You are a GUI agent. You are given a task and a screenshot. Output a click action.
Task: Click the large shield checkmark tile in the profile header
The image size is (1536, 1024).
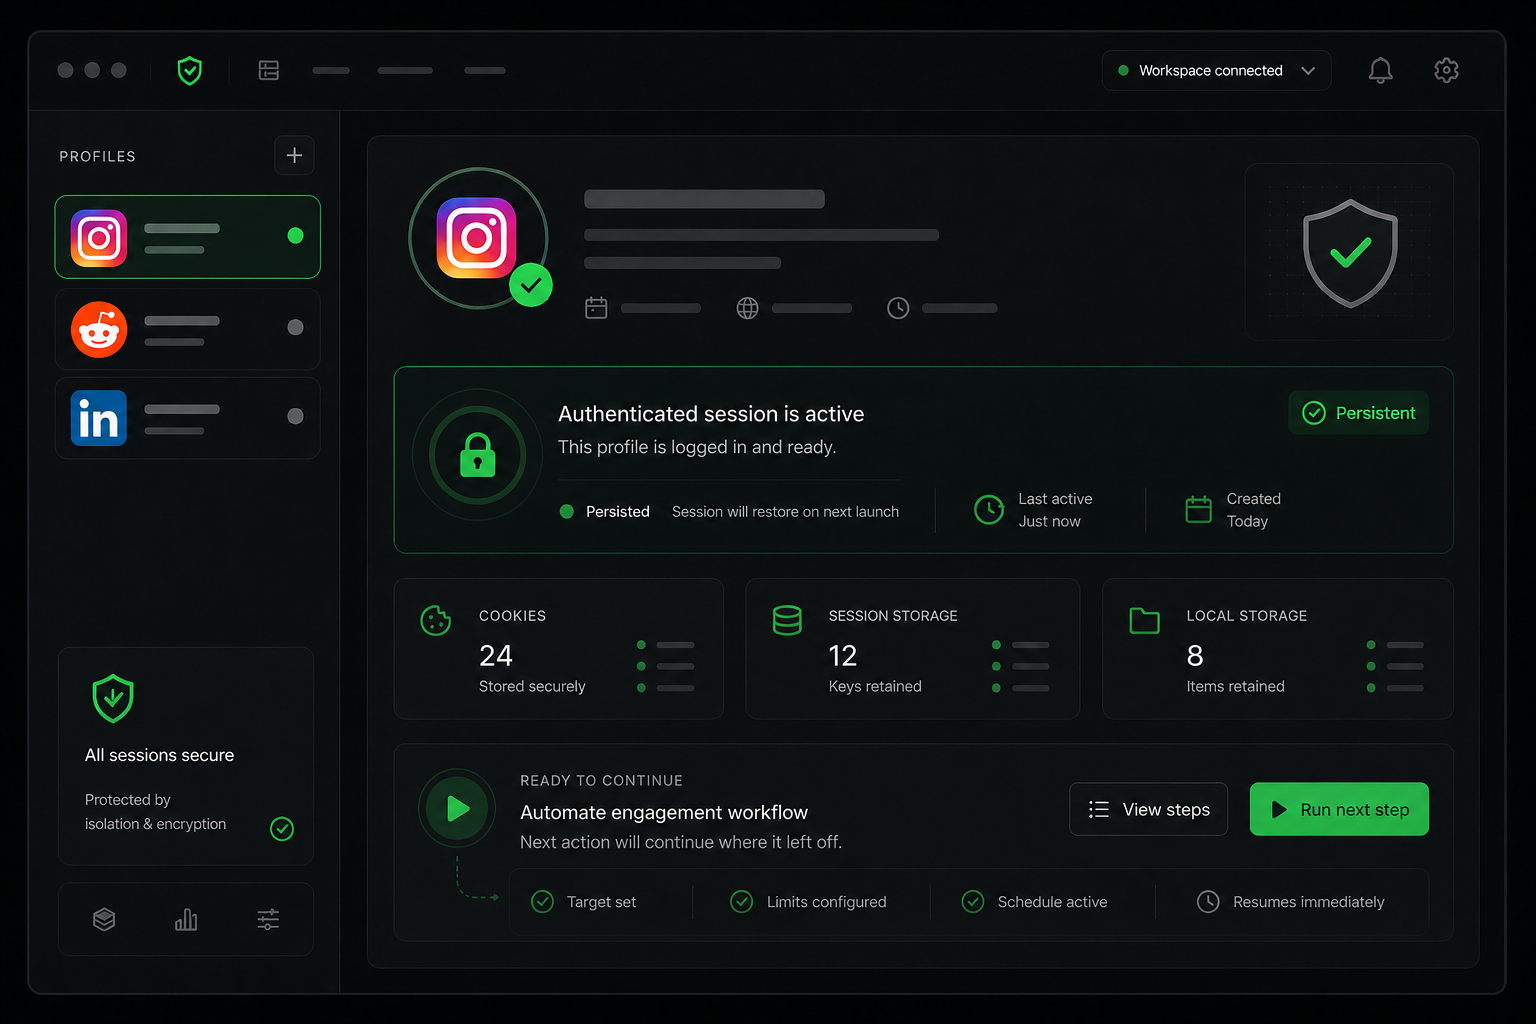1349,252
